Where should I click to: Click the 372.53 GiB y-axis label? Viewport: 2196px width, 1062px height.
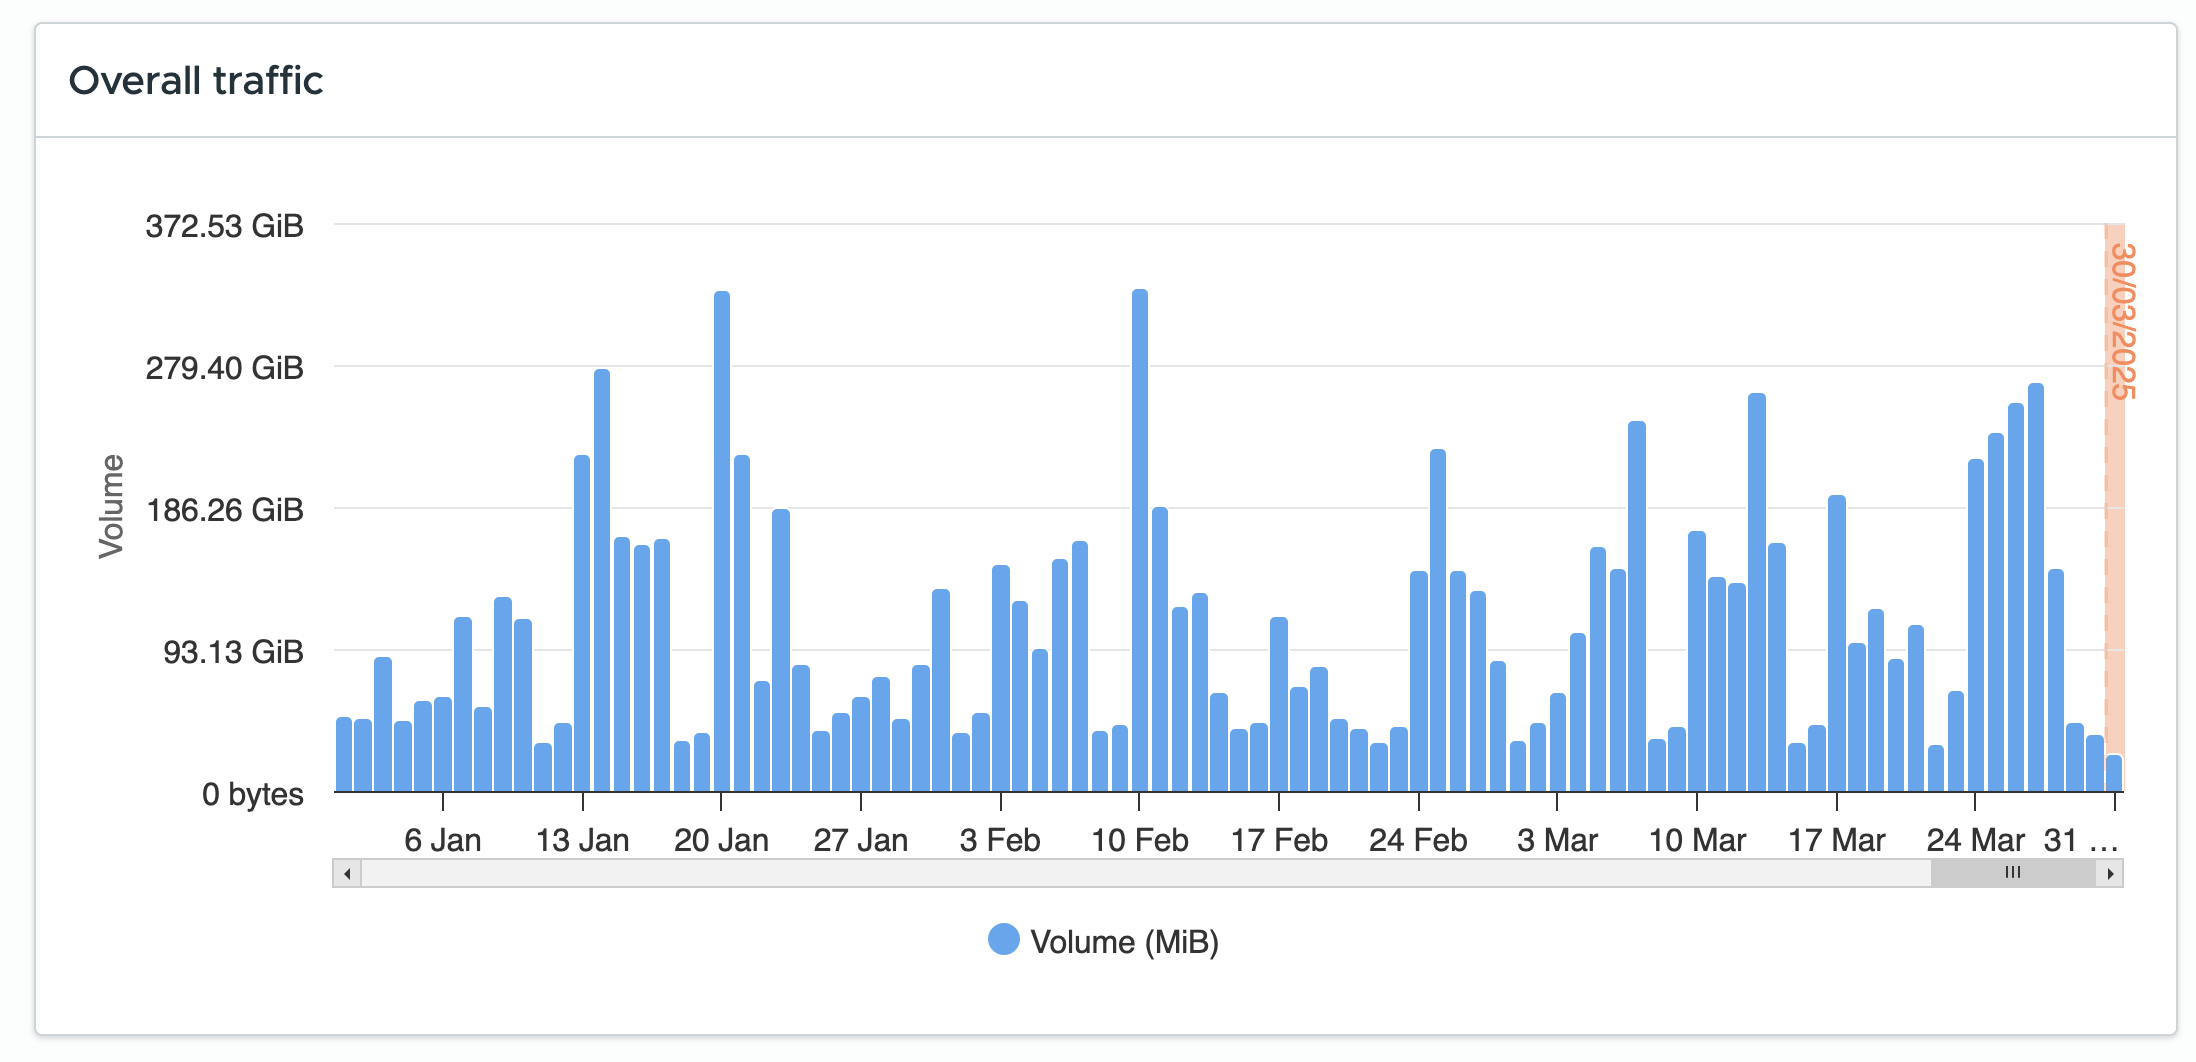[224, 226]
